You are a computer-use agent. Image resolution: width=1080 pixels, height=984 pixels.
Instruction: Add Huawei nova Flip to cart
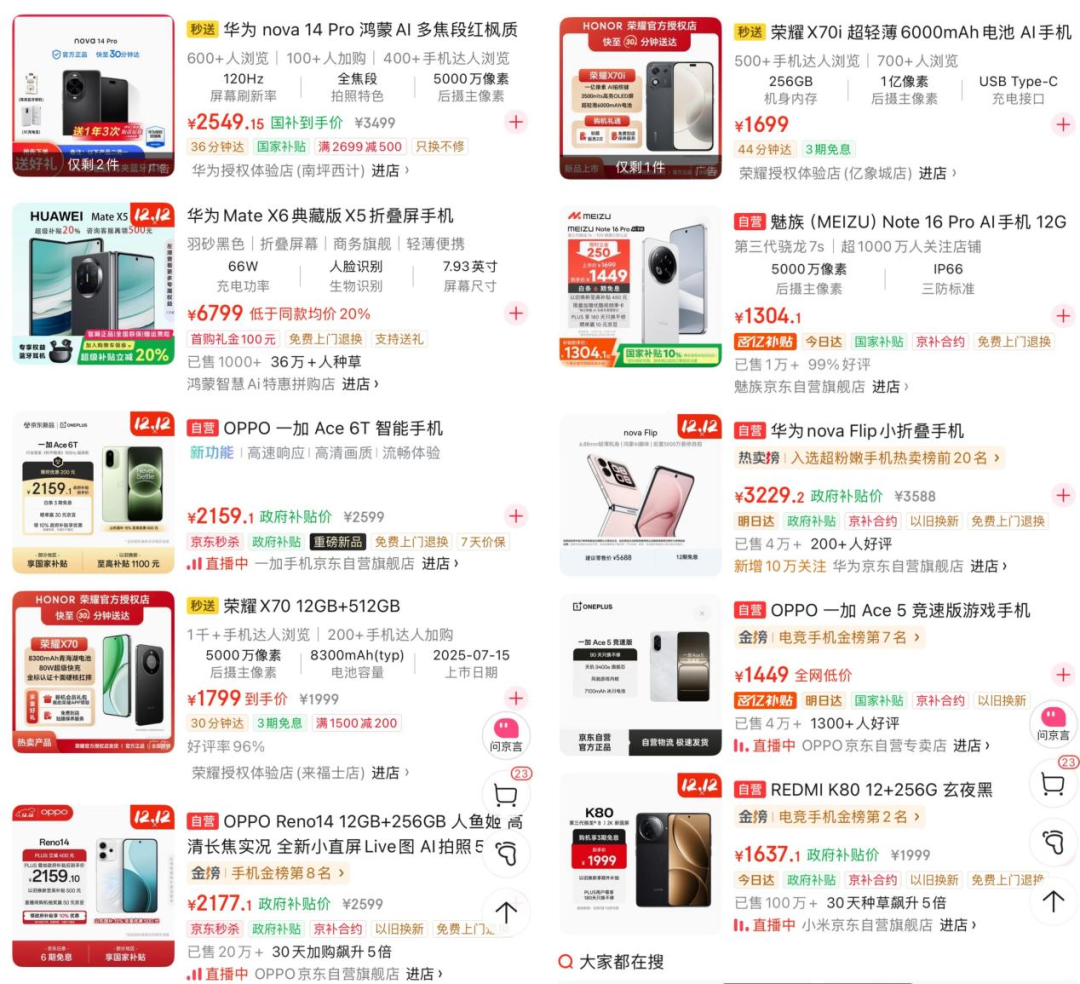pyautogui.click(x=1063, y=495)
